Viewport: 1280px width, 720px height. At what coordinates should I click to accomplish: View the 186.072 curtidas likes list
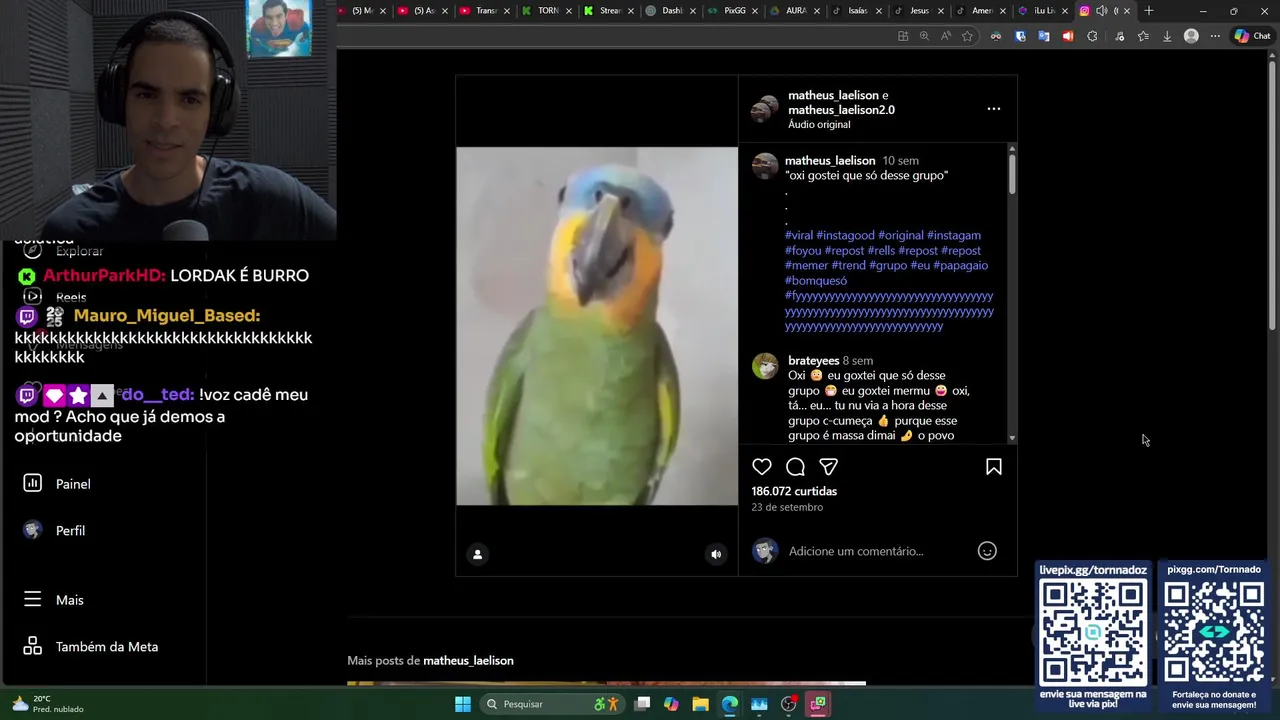click(794, 491)
